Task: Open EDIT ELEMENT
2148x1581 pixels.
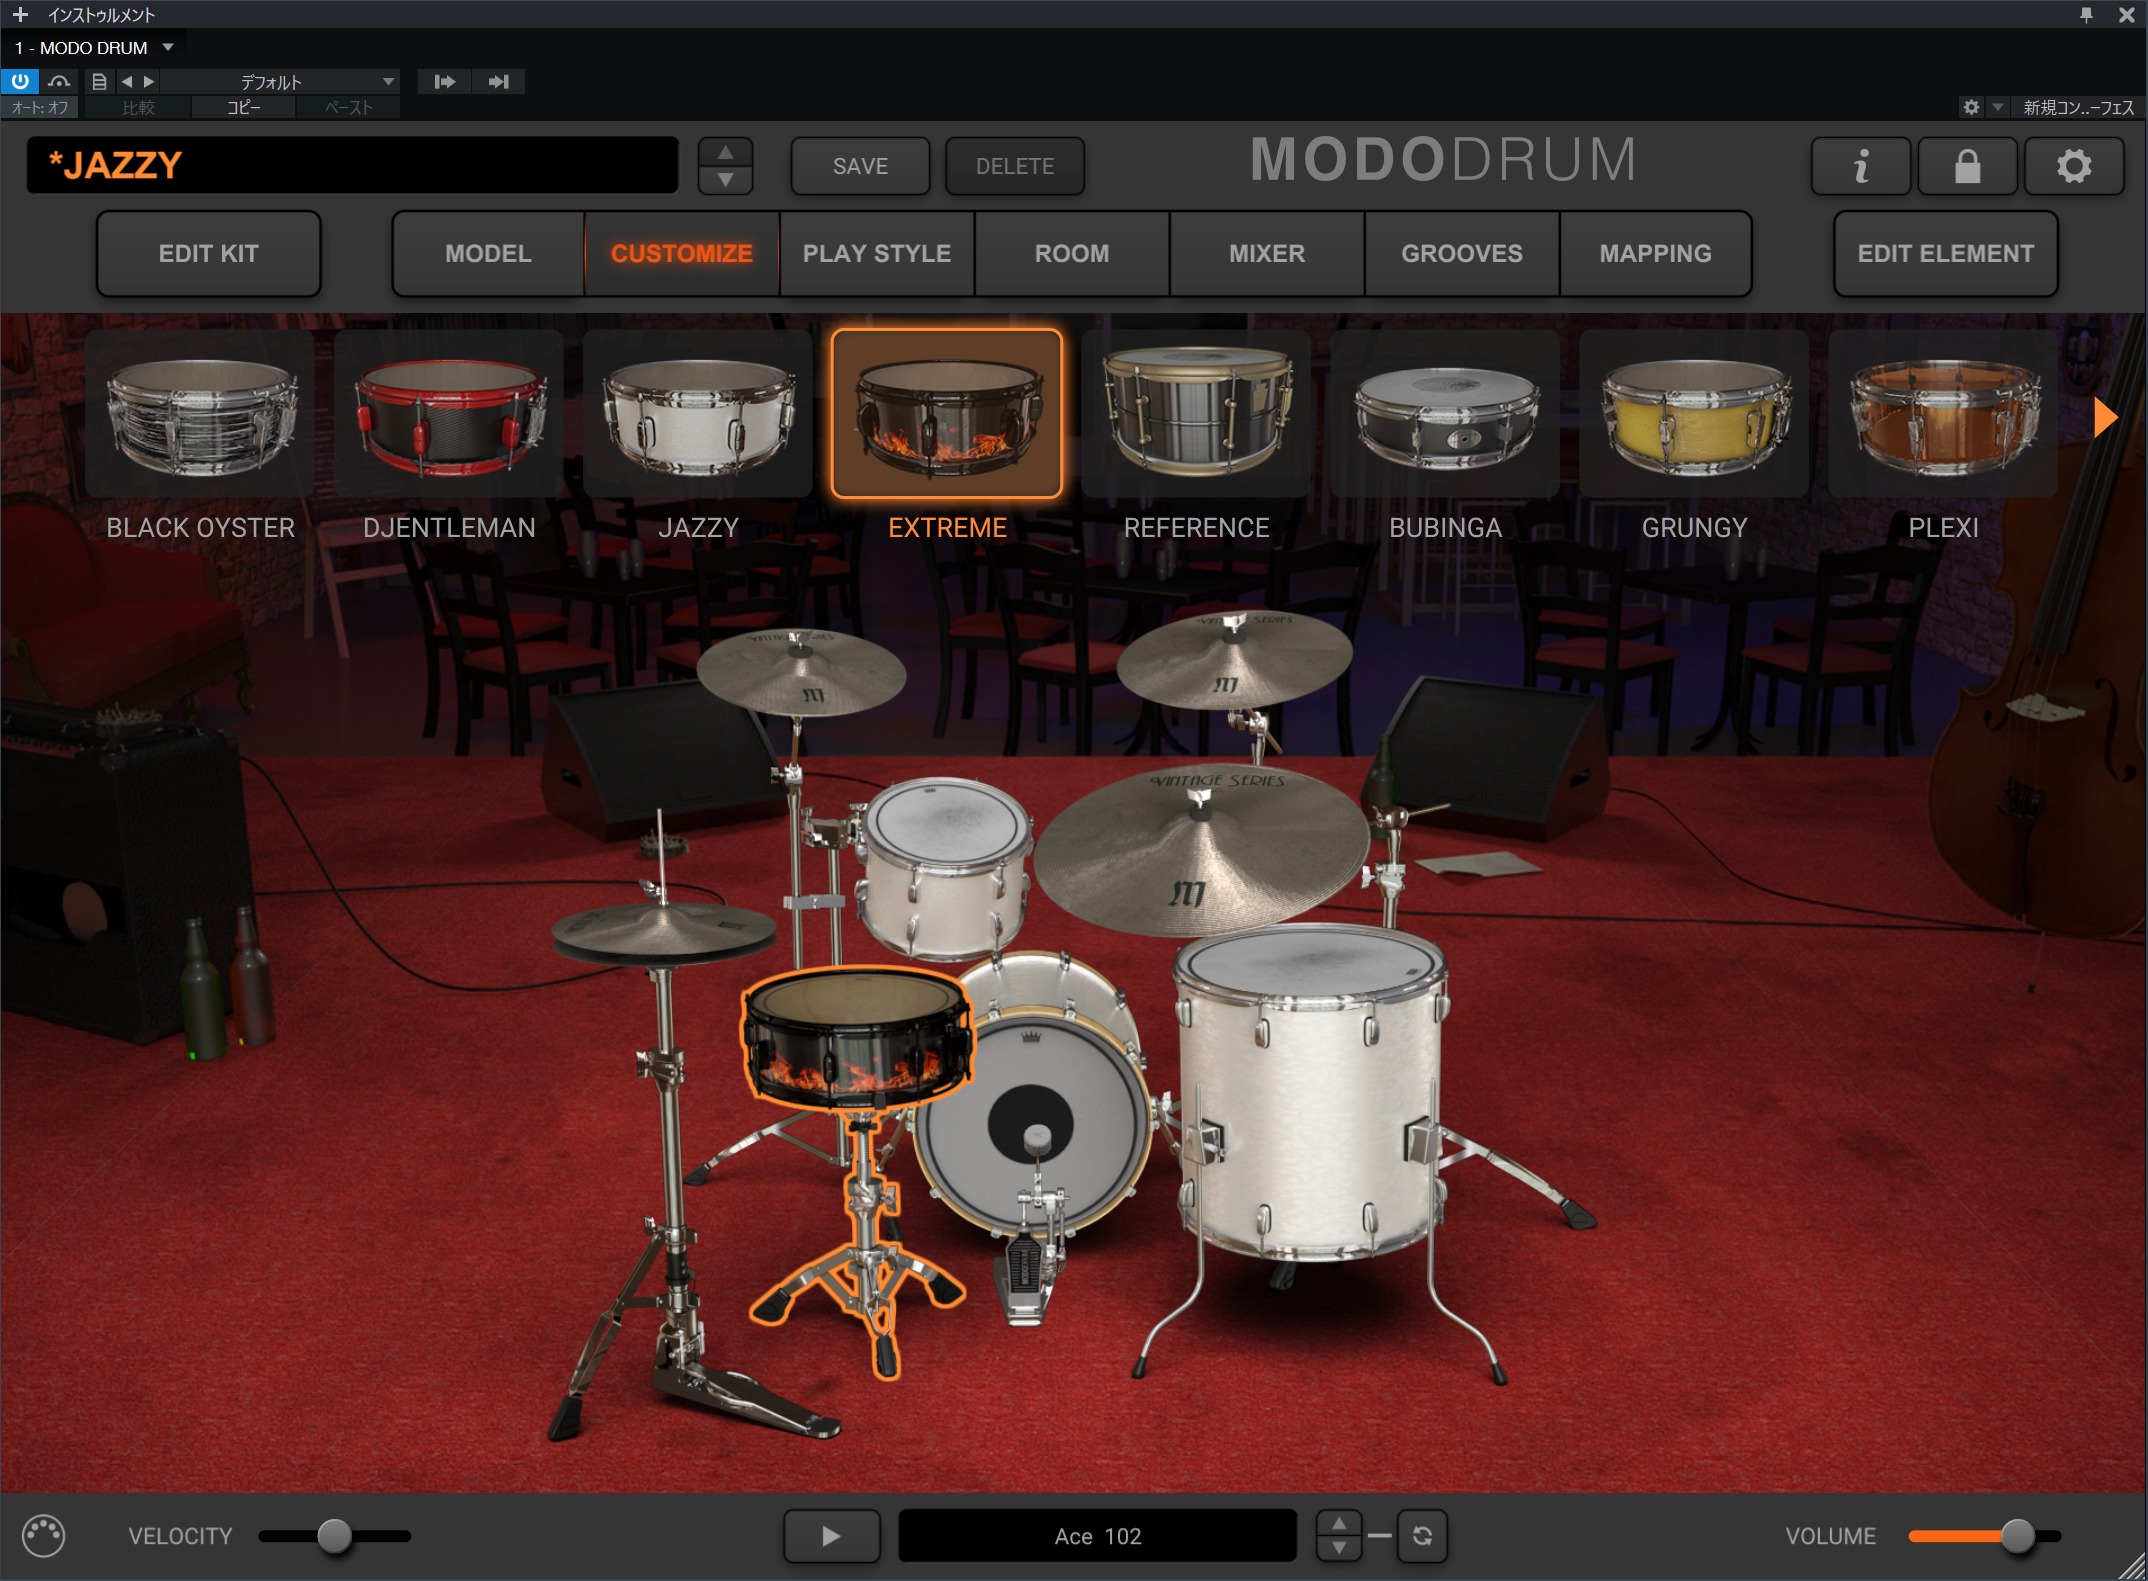Action: 1945,253
